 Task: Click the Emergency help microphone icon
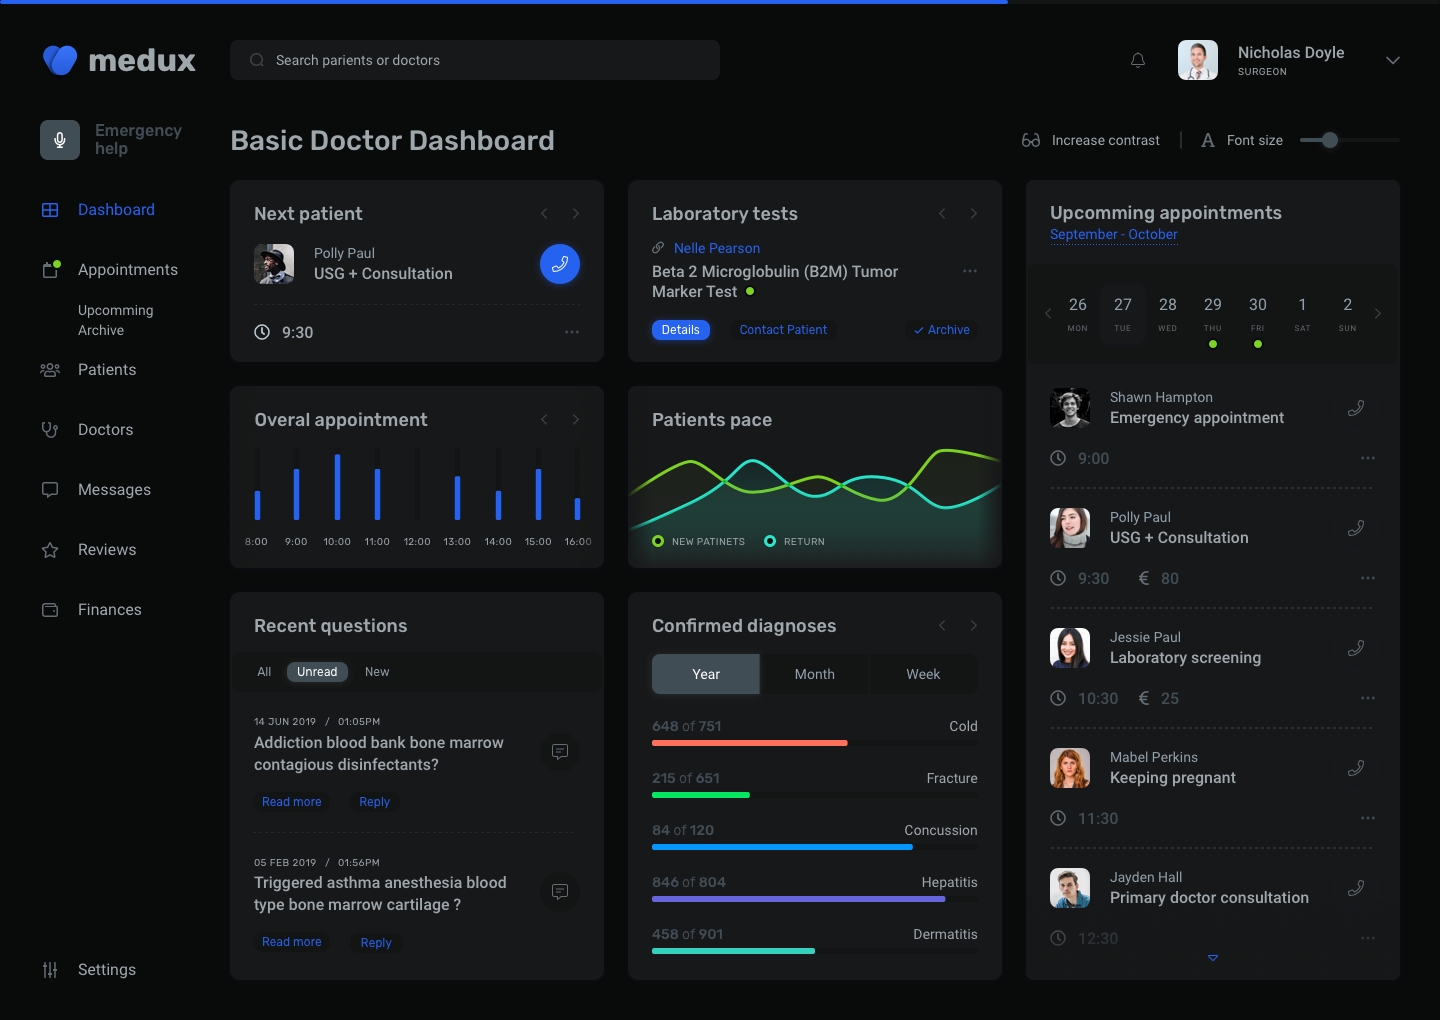tap(60, 140)
